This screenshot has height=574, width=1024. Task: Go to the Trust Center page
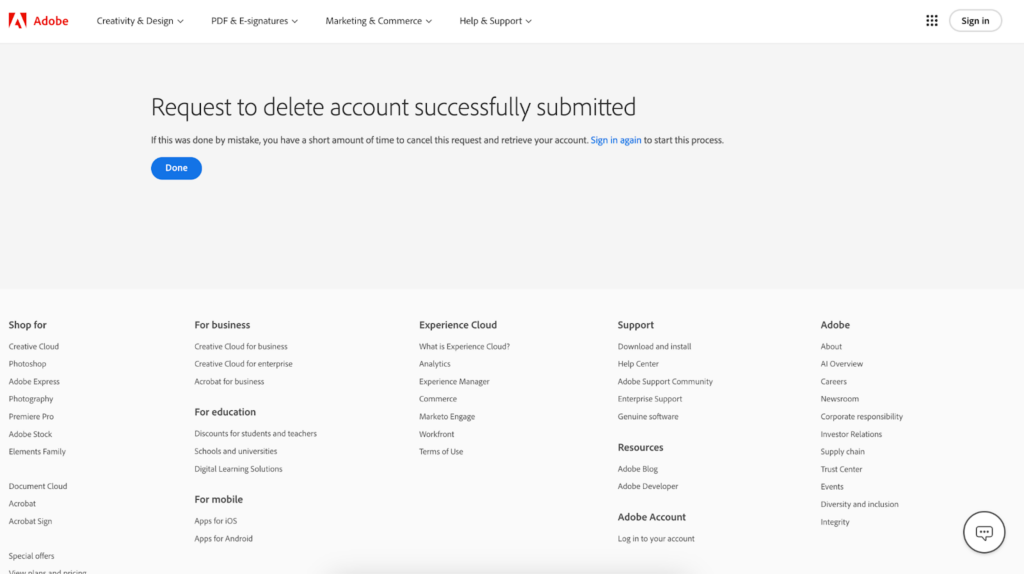tap(841, 469)
